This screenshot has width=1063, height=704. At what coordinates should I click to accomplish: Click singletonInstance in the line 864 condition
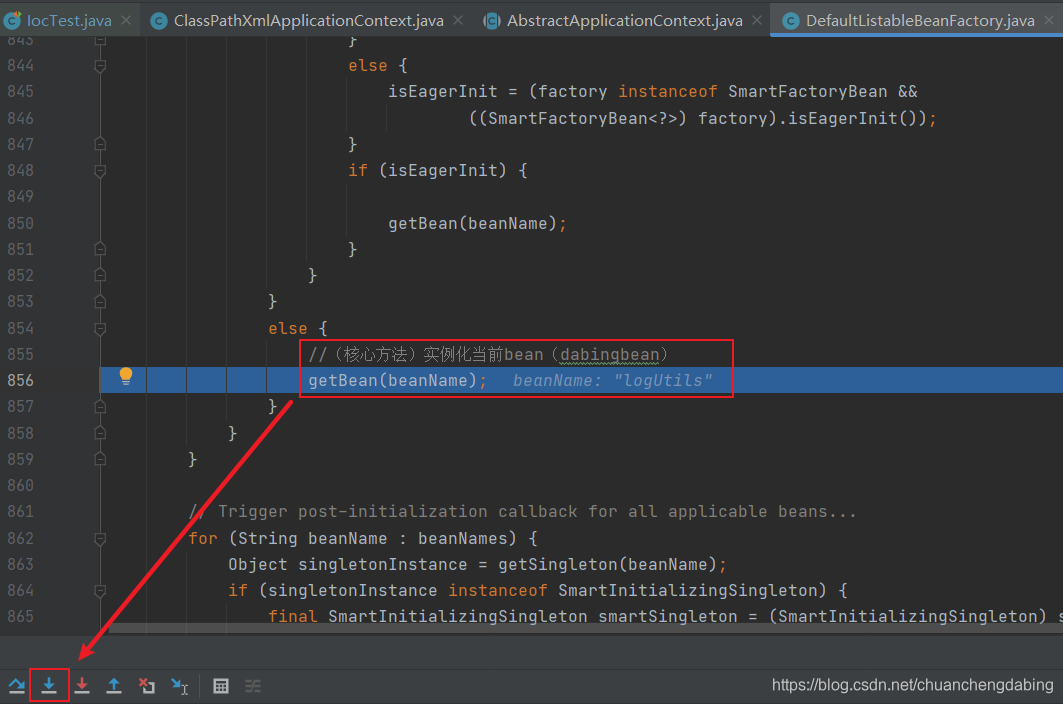[x=353, y=591]
